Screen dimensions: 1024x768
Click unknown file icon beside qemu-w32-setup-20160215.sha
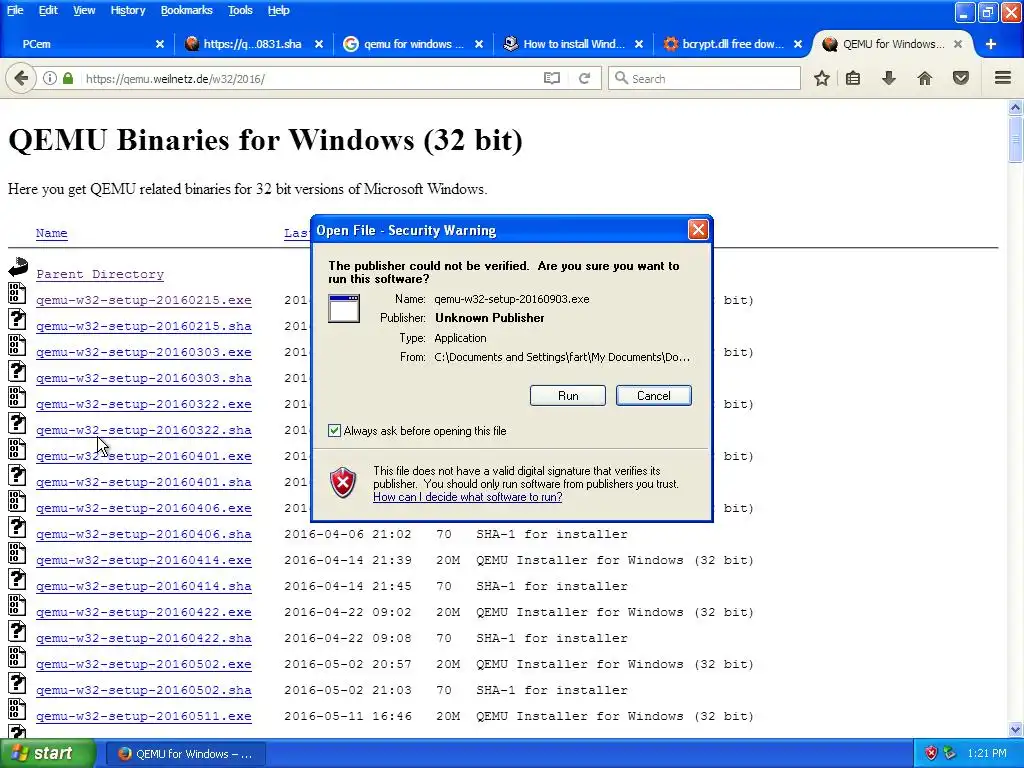click(x=17, y=319)
